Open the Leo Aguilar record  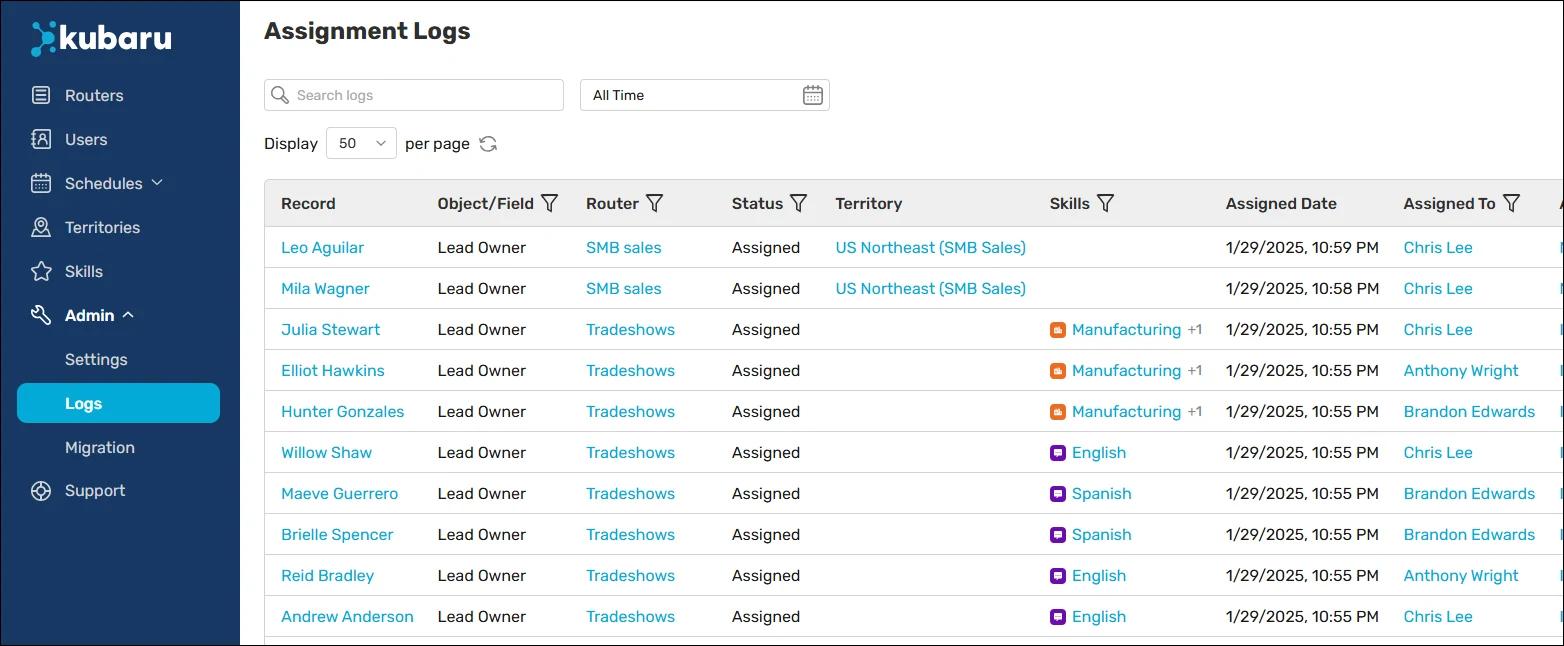pyautogui.click(x=322, y=248)
